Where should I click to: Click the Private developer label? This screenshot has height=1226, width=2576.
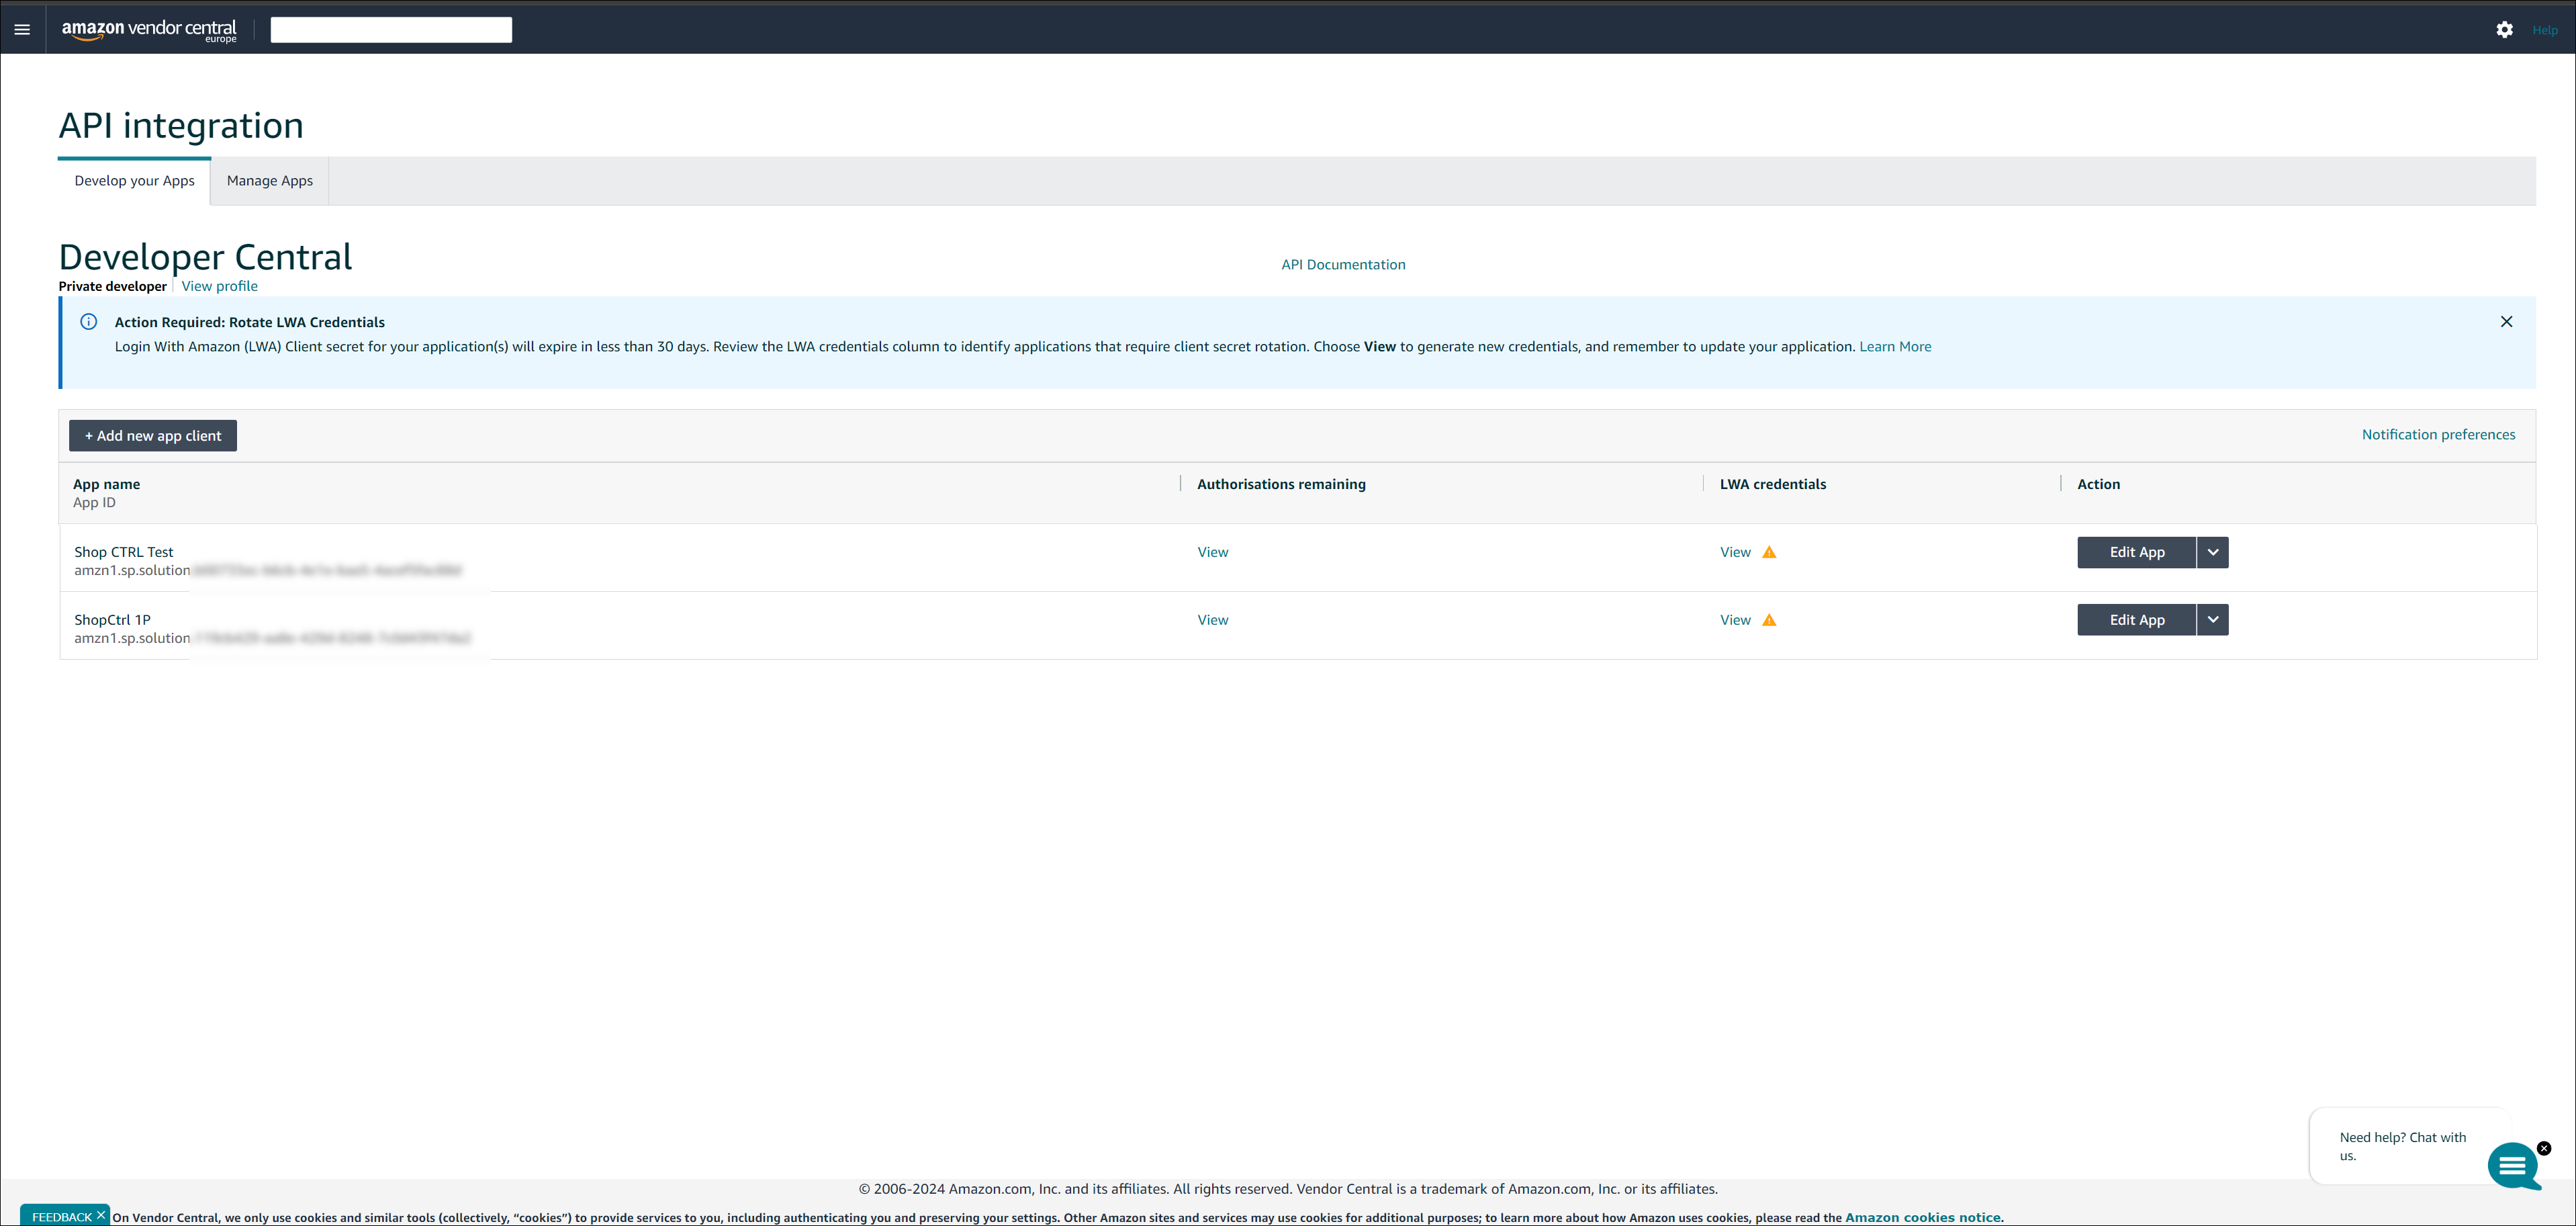[x=112, y=286]
